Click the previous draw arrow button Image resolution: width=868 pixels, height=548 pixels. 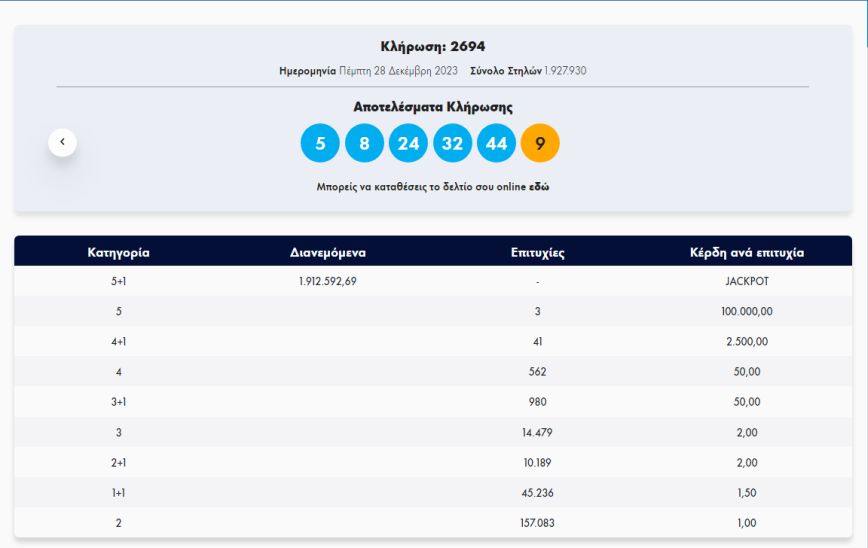point(62,142)
